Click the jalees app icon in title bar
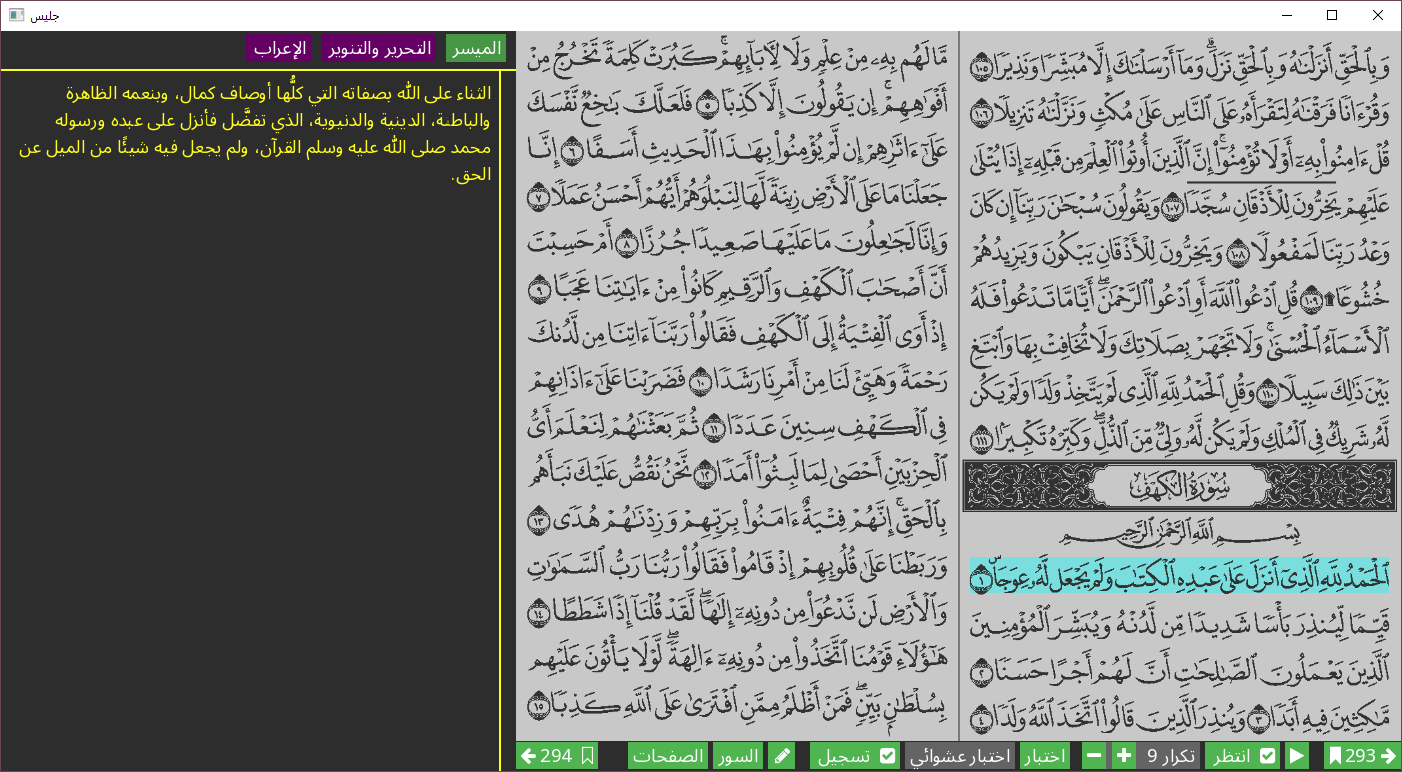 click(16, 15)
